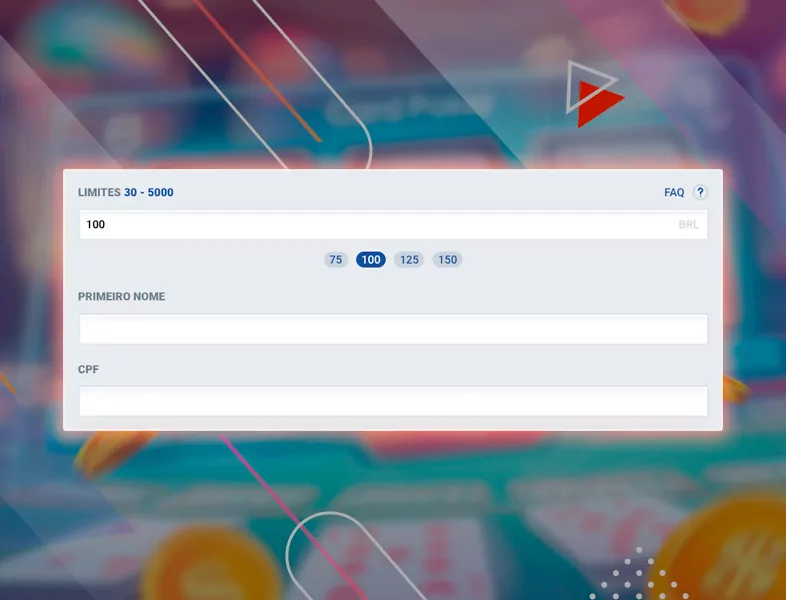Select the 100 amount preset
Image resolution: width=786 pixels, height=600 pixels.
click(x=371, y=260)
